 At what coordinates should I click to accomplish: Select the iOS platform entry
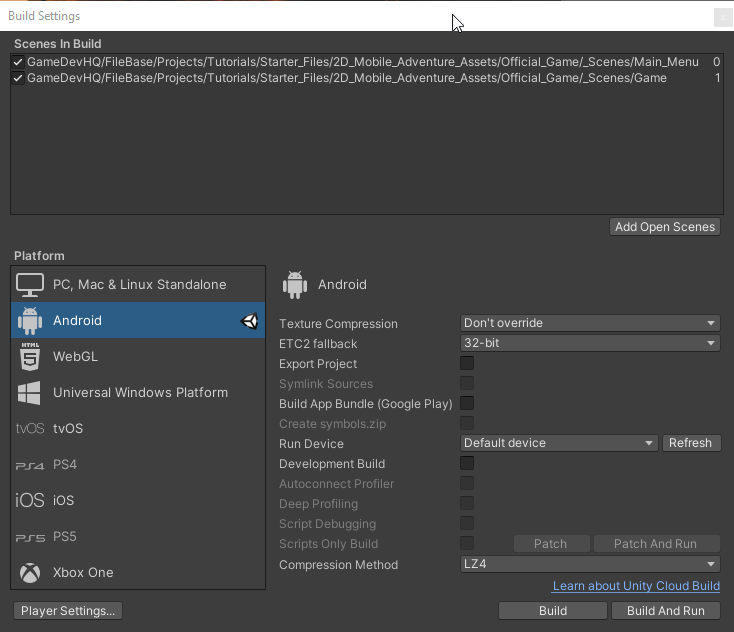tap(138, 500)
